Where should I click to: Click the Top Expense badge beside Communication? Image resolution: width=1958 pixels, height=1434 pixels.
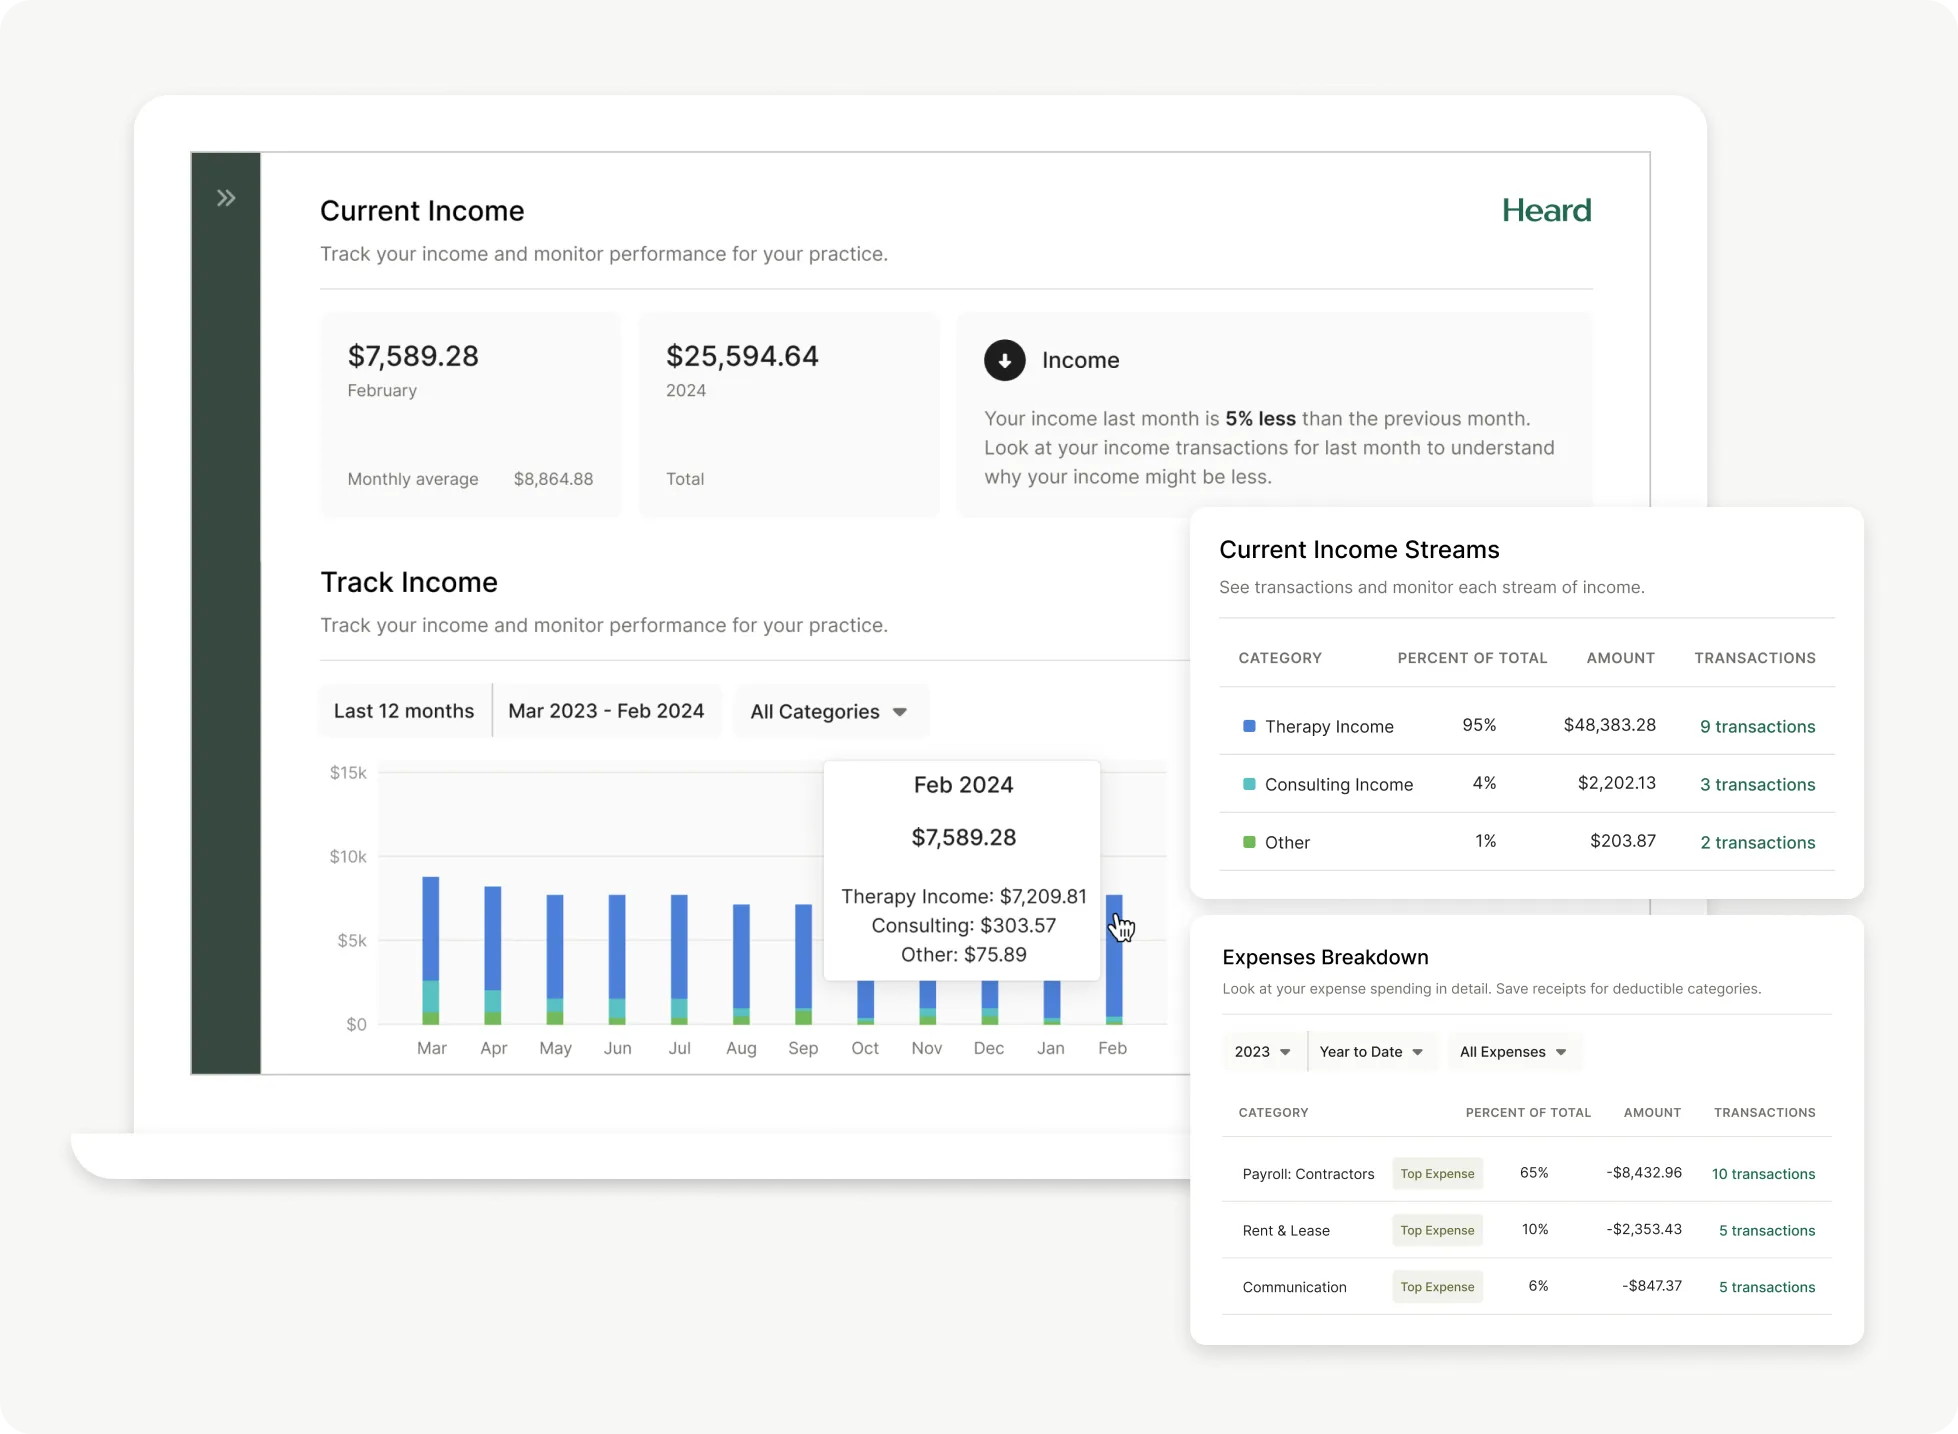pos(1437,1286)
